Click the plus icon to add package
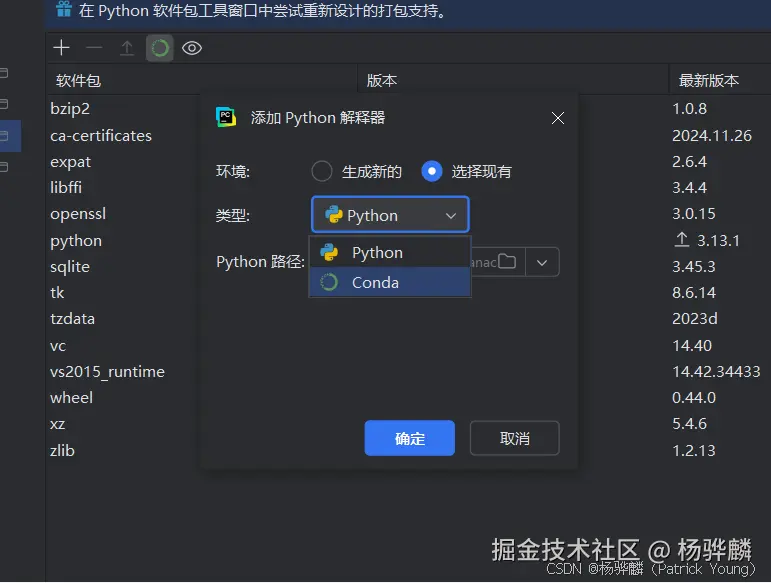The width and height of the screenshot is (771, 583). [61, 48]
